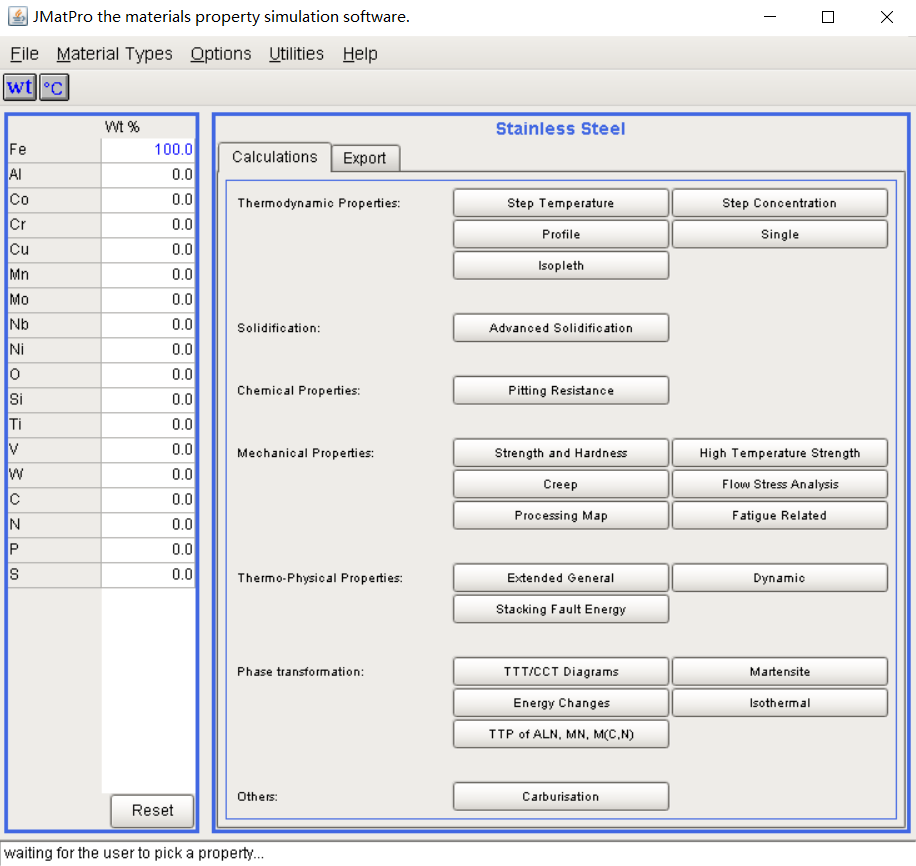Toggle the wt composition unit icon
Screen dimensions: 916x866
tap(20, 87)
